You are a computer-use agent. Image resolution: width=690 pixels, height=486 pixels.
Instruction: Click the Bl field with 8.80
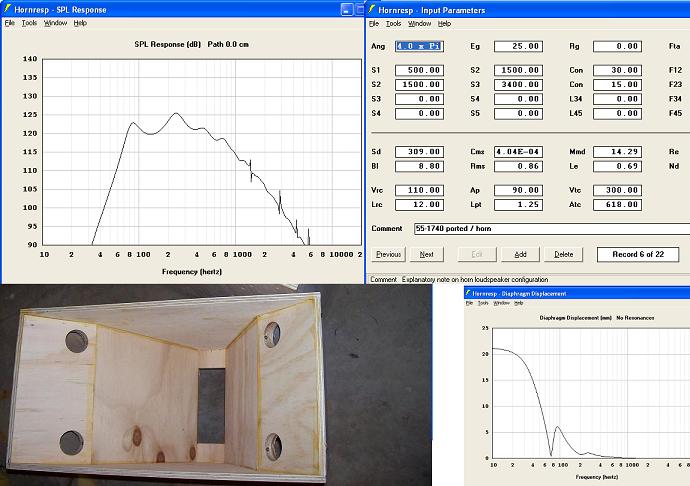419,166
